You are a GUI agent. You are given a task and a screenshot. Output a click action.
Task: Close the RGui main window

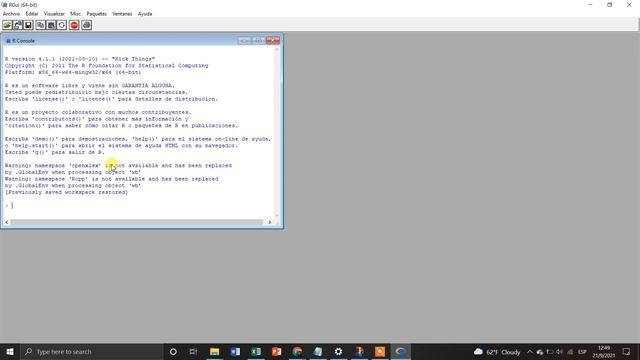coord(629,5)
